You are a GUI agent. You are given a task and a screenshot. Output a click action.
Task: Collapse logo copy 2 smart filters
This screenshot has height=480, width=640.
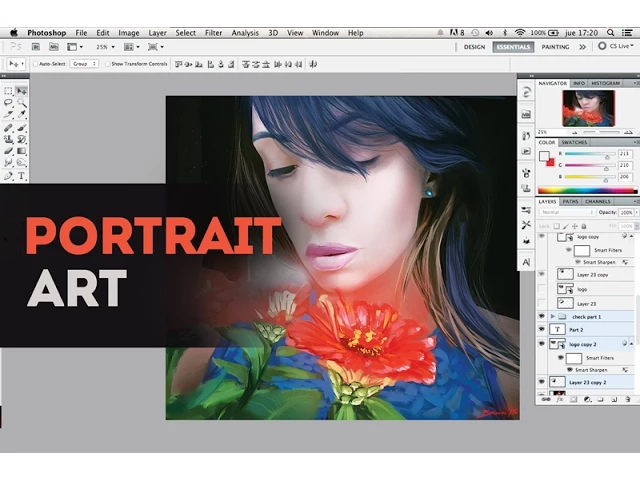click(x=631, y=344)
